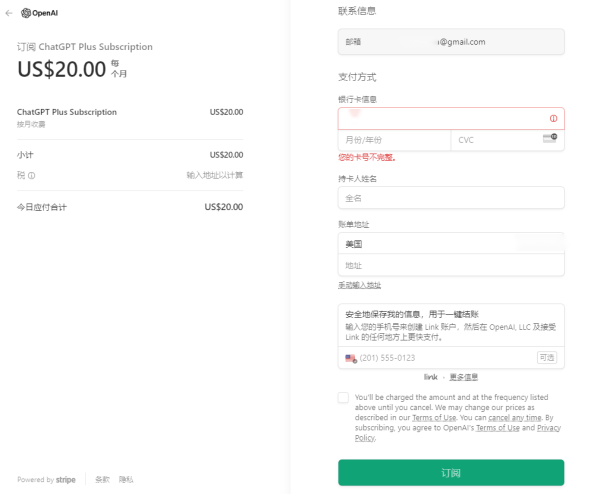Click the 今日应付合计 total label
Viewport: 600px width, 494px height.
42,207
